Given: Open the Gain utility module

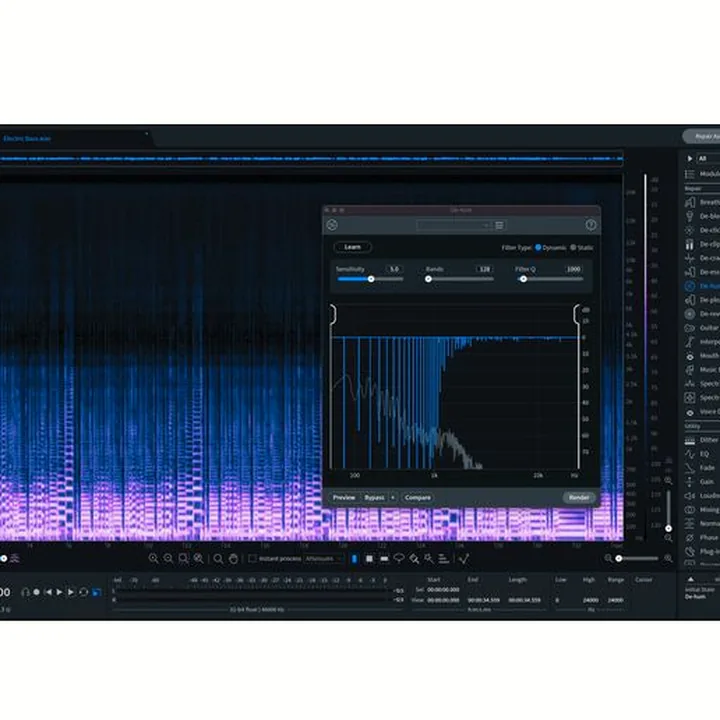Looking at the screenshot, I should click(x=702, y=482).
